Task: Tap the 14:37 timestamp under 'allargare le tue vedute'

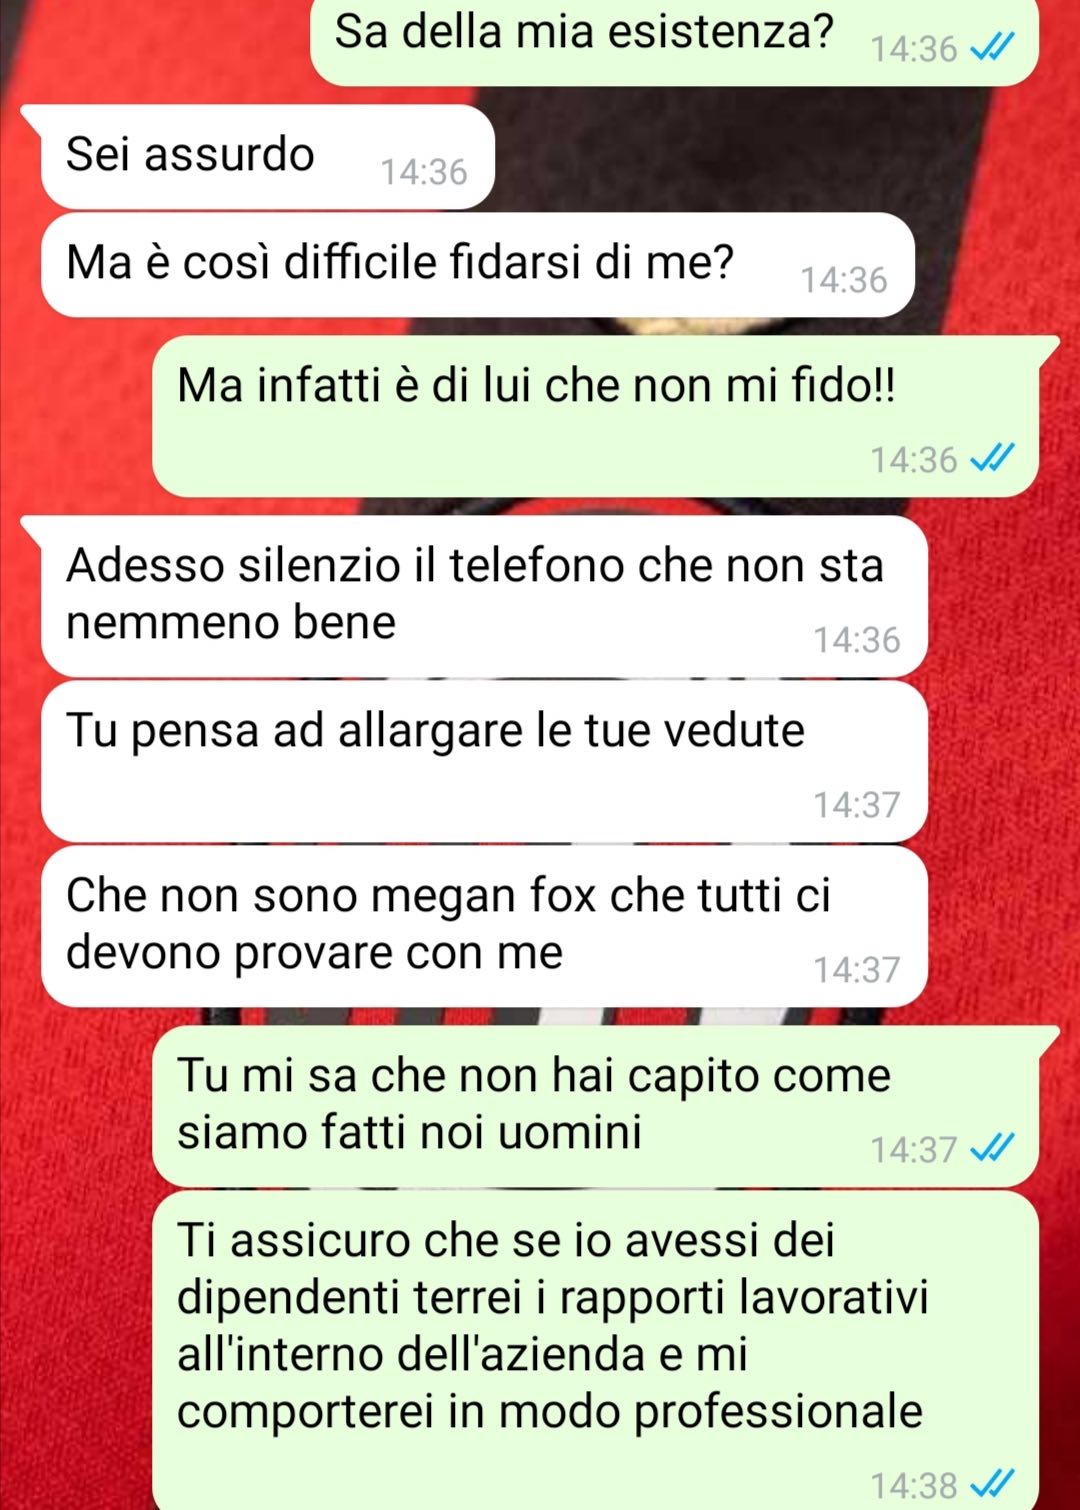Action: point(857,804)
